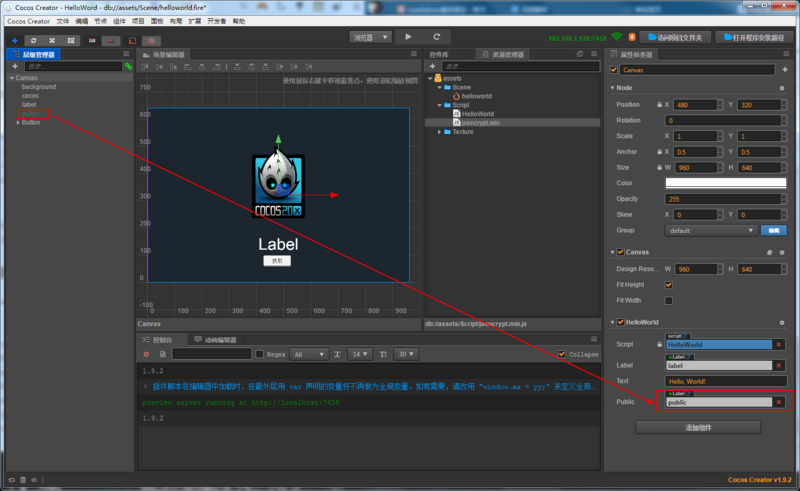The height and width of the screenshot is (491, 800).
Task: Click the HelloWorld component gear icon
Action: click(782, 323)
